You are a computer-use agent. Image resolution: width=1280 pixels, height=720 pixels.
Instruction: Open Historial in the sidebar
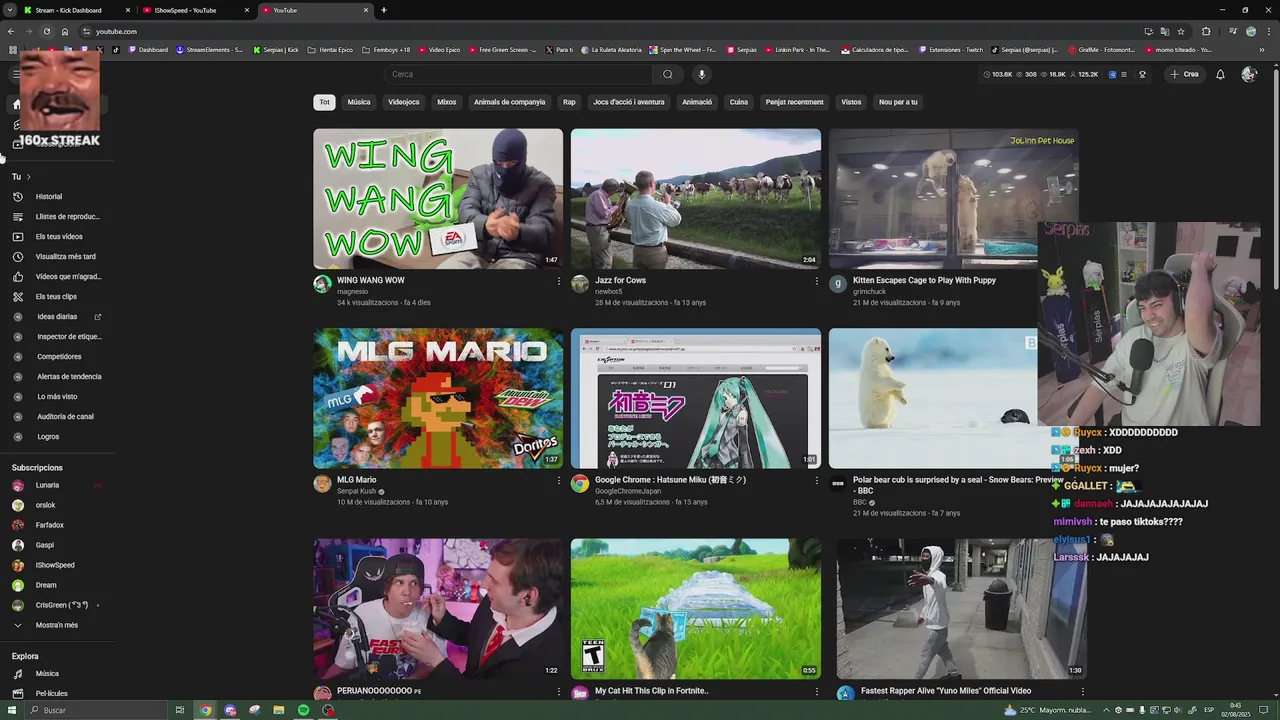(49, 197)
